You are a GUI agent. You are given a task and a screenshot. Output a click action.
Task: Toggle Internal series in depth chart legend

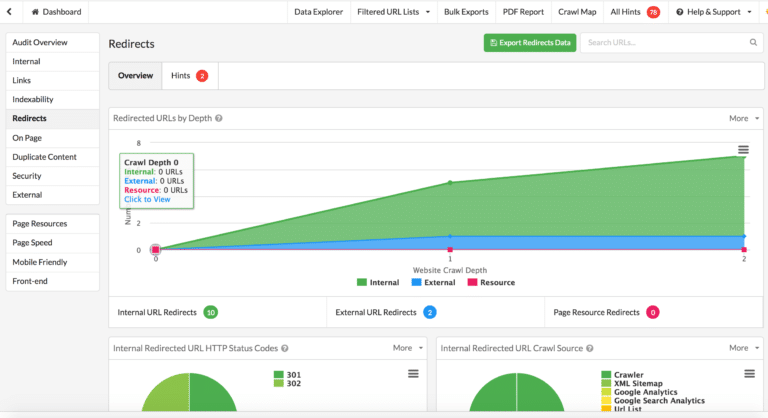(x=378, y=282)
